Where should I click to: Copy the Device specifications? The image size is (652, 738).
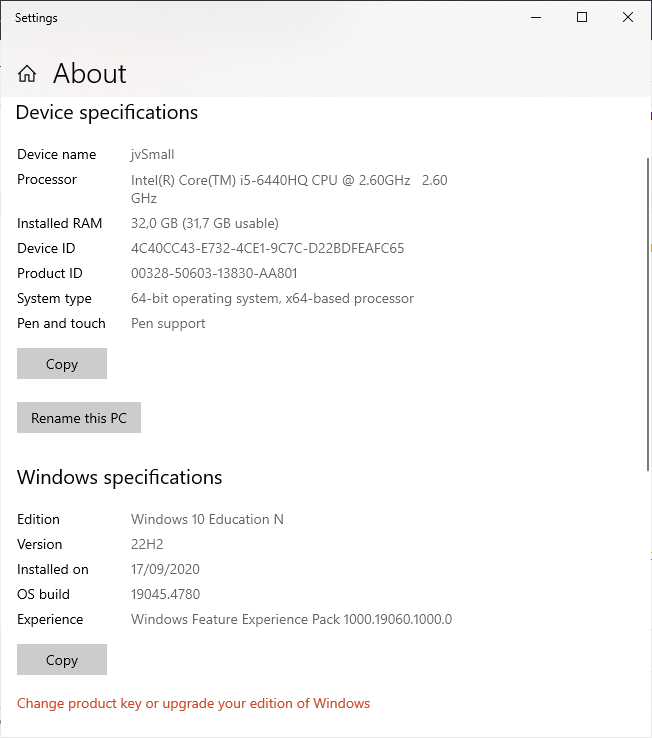(62, 364)
